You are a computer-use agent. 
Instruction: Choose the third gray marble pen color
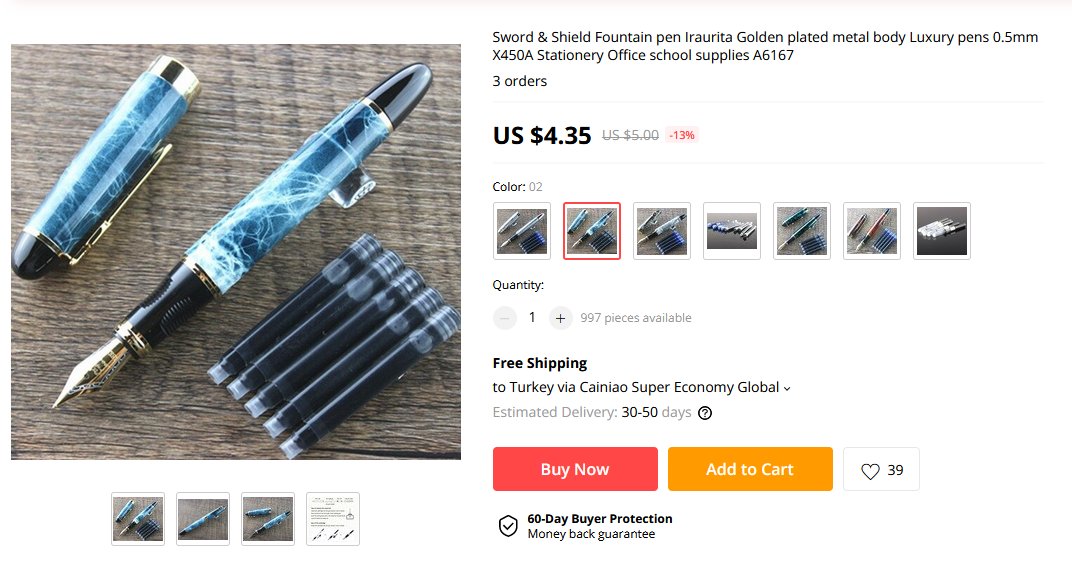pyautogui.click(x=662, y=231)
